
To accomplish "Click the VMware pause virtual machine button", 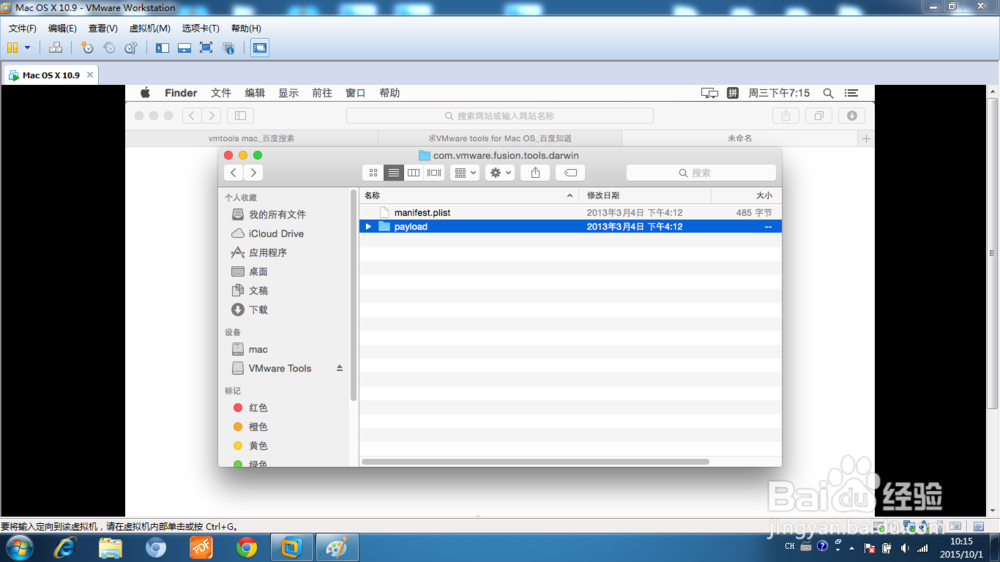I will [x=12, y=48].
